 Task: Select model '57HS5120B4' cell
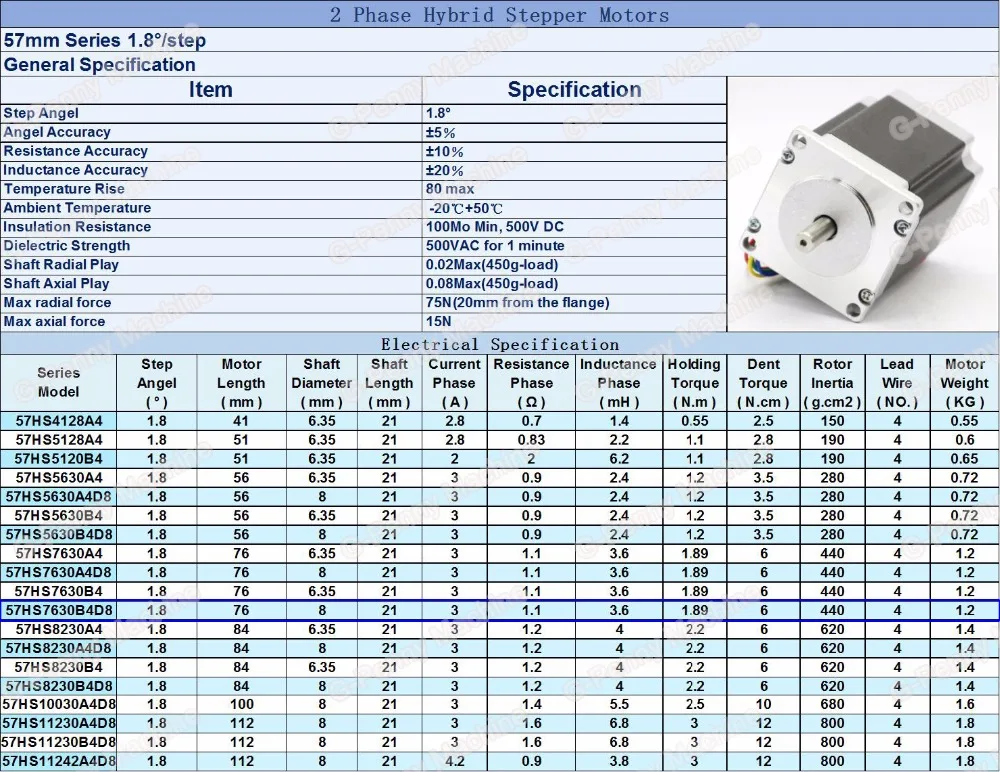[x=59, y=459]
